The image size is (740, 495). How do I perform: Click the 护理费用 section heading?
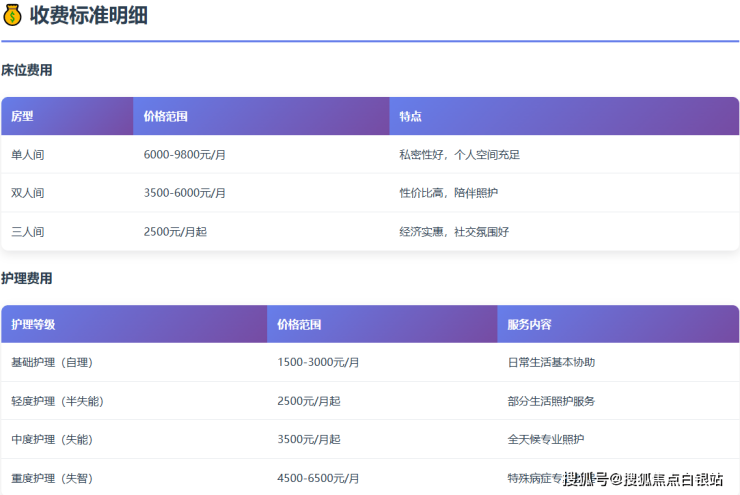[27, 279]
